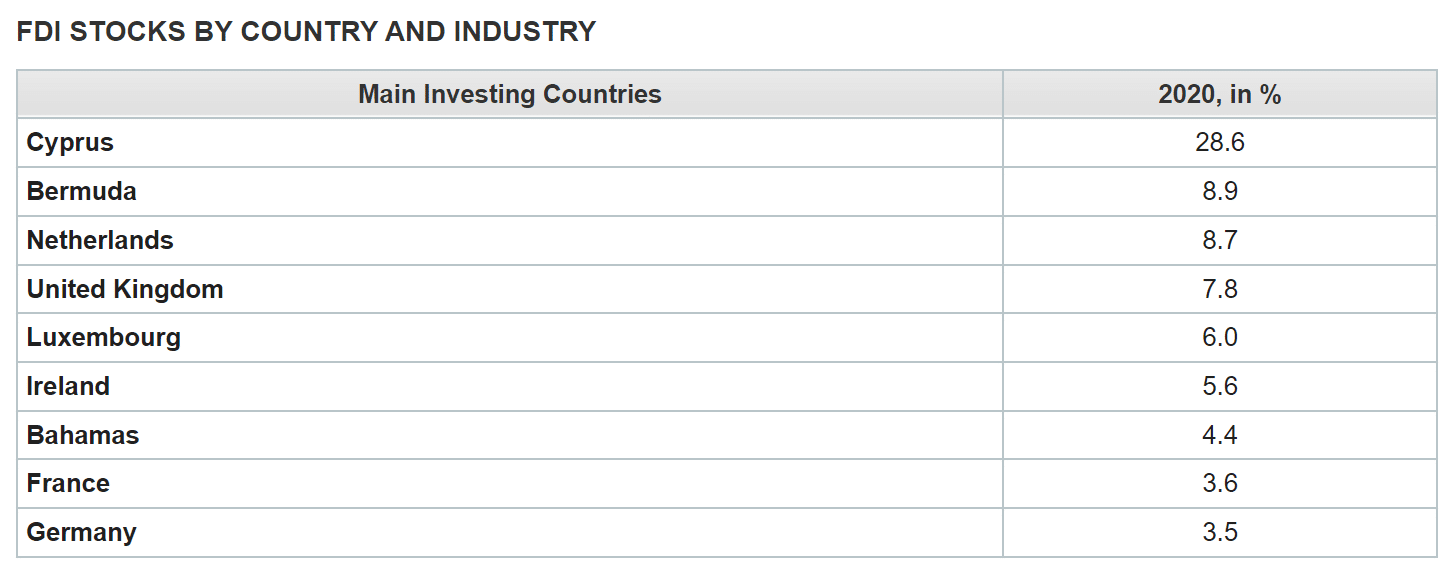1443x567 pixels.
Task: Click the Bermuda country cell
Action: point(81,191)
